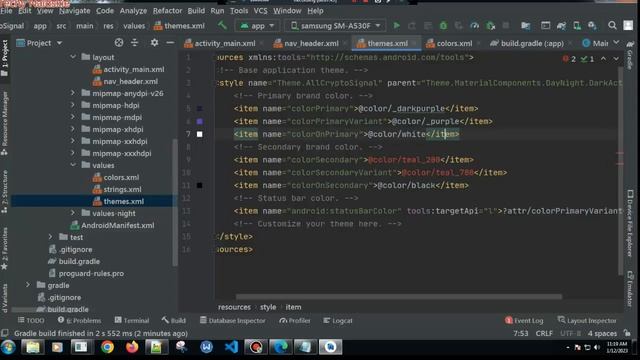
Task: Expand the mipmap-hdpi folder
Action: click(73, 105)
